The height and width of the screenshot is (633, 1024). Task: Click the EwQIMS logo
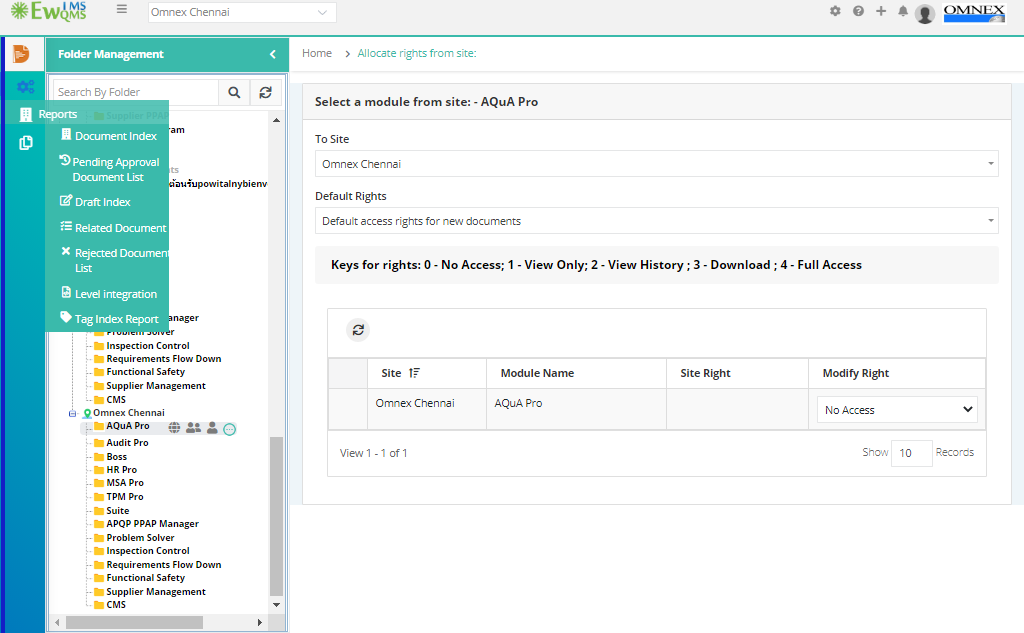coord(49,11)
